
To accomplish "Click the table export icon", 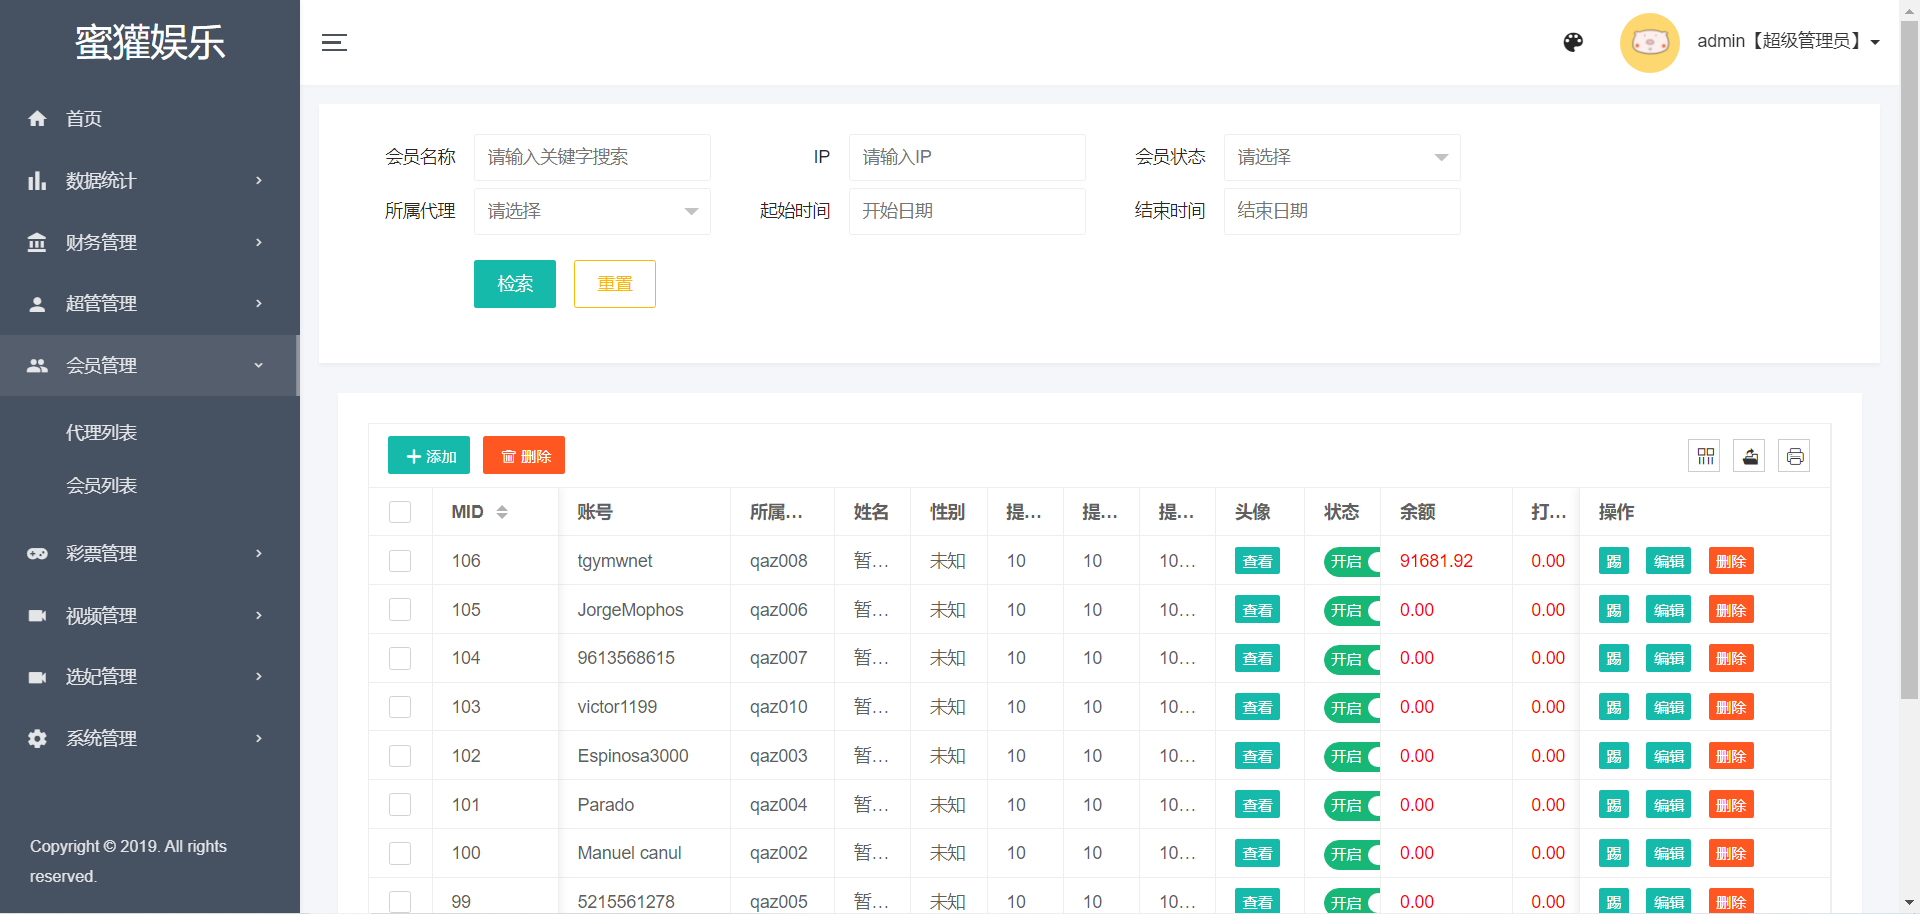I will pyautogui.click(x=1749, y=456).
